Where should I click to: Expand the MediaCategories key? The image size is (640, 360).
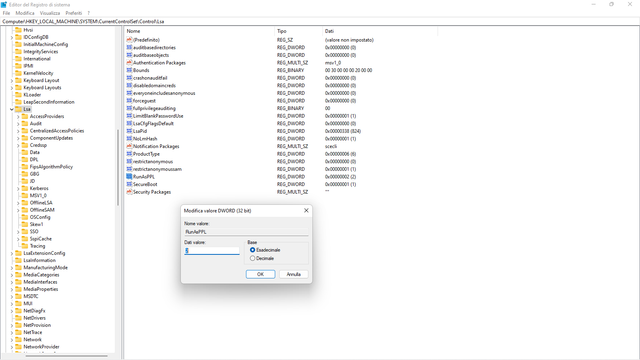click(12, 275)
